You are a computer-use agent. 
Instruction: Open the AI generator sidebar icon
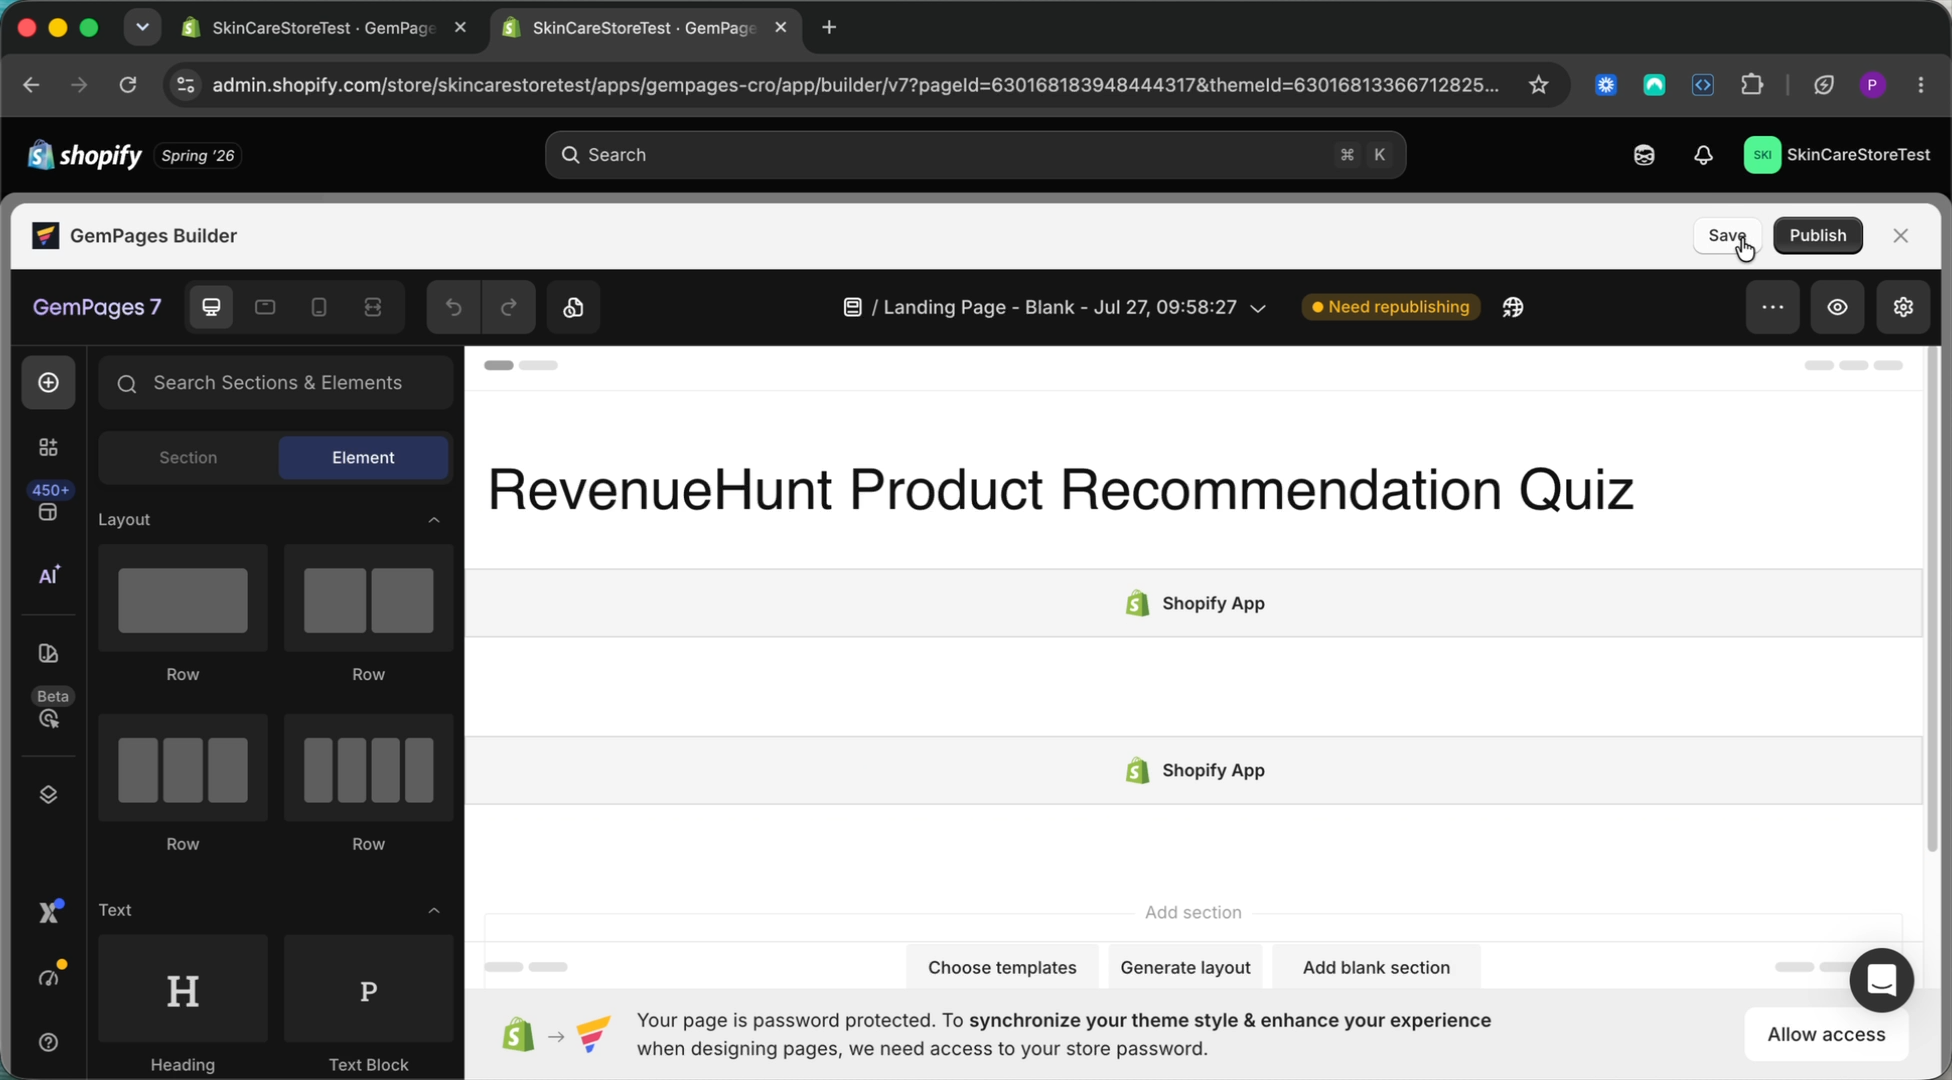click(48, 575)
